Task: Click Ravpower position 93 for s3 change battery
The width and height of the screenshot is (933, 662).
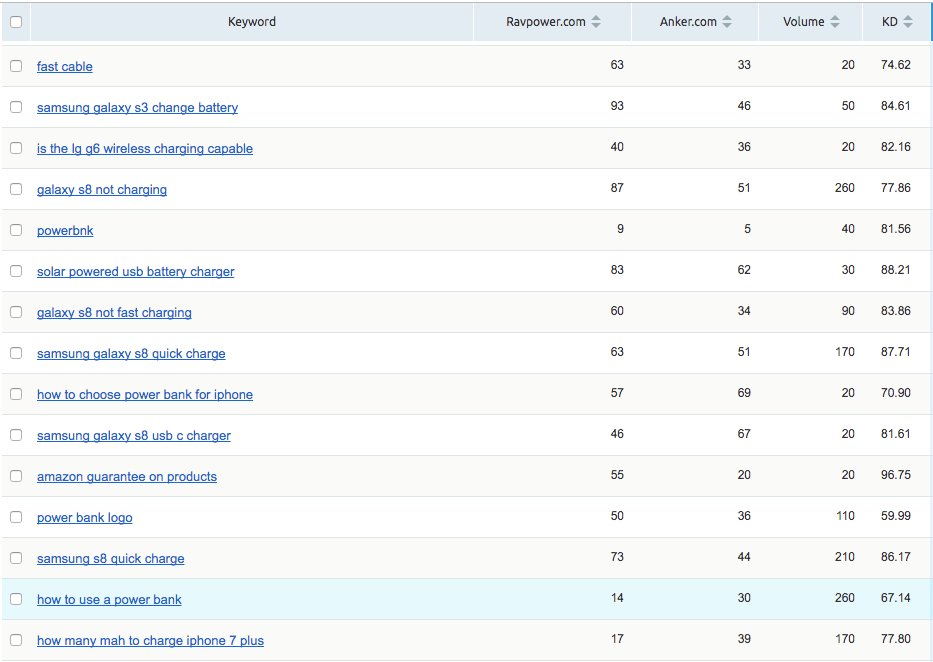Action: [617, 106]
